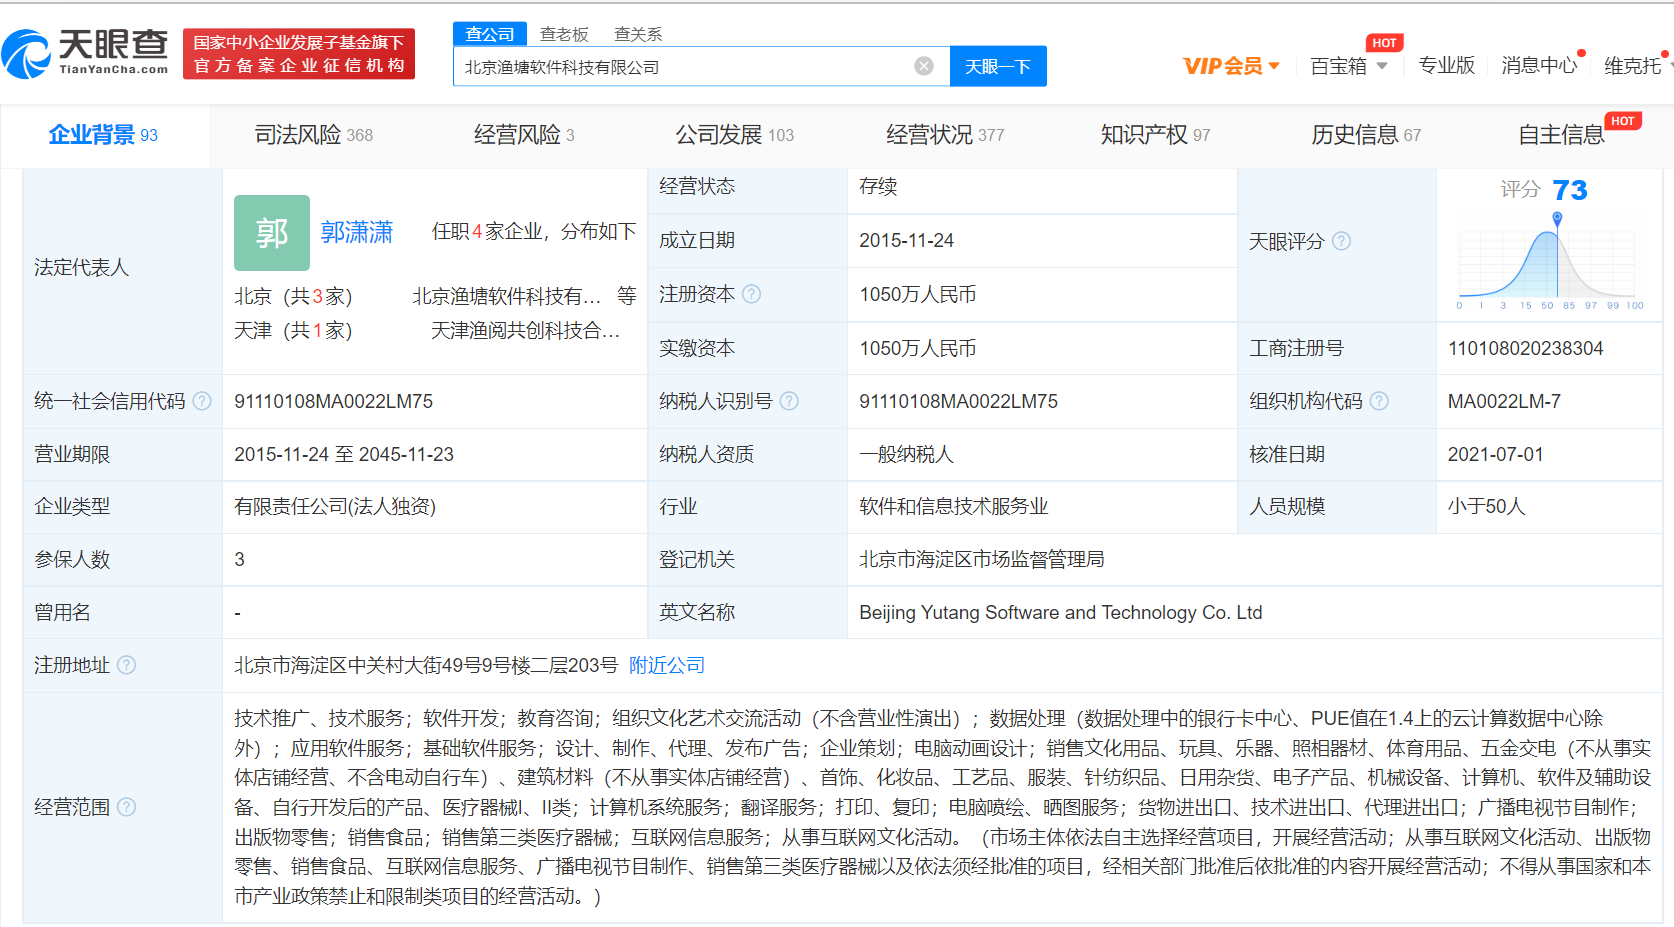The width and height of the screenshot is (1674, 927).
Task: Click the HOT badge on 自主信息
Action: click(1623, 121)
